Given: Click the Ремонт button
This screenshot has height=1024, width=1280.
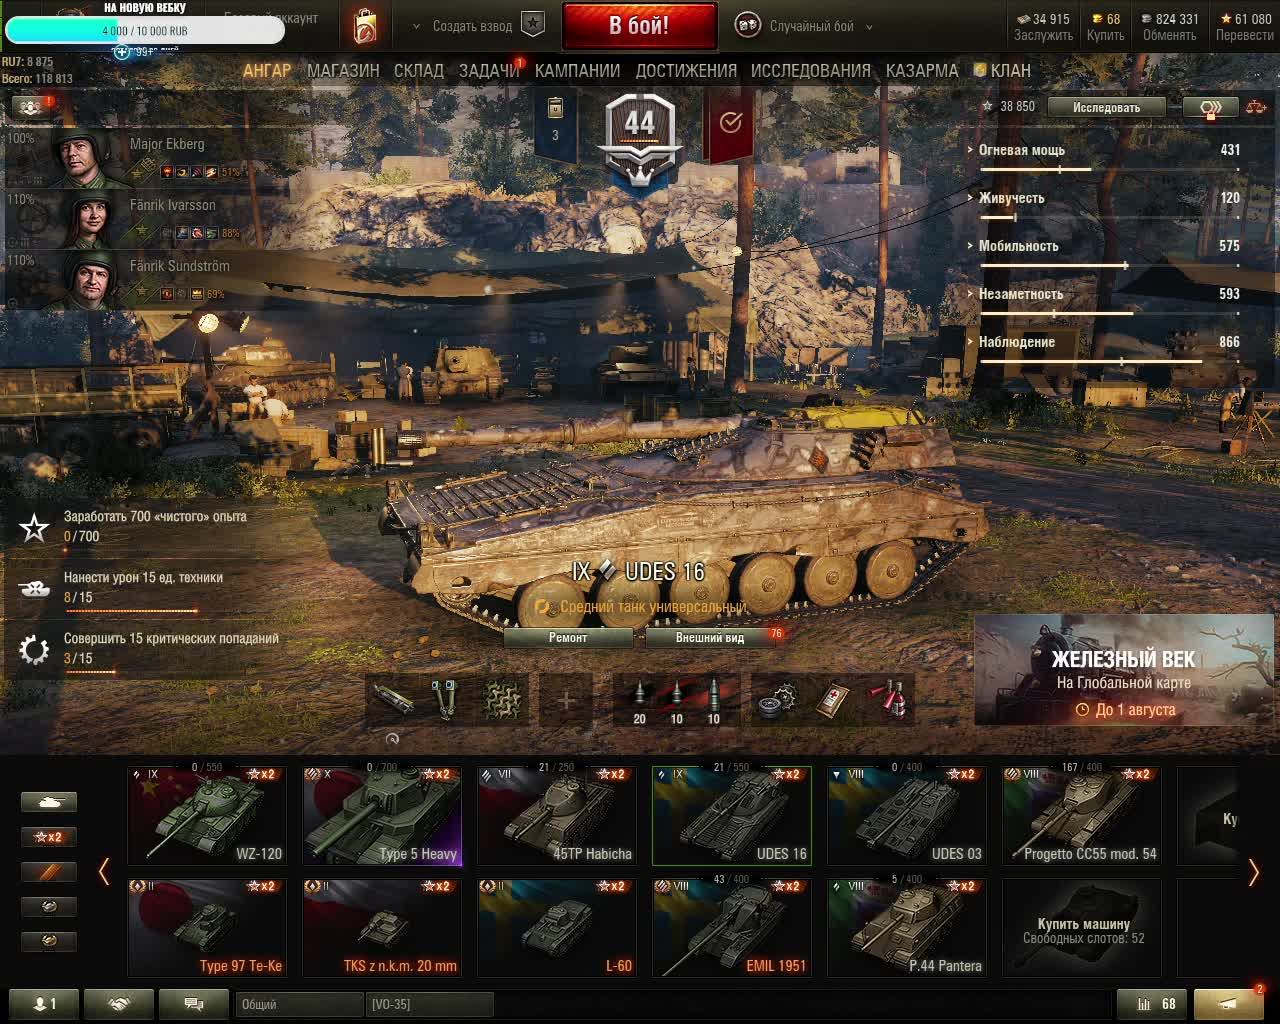Looking at the screenshot, I should [568, 637].
